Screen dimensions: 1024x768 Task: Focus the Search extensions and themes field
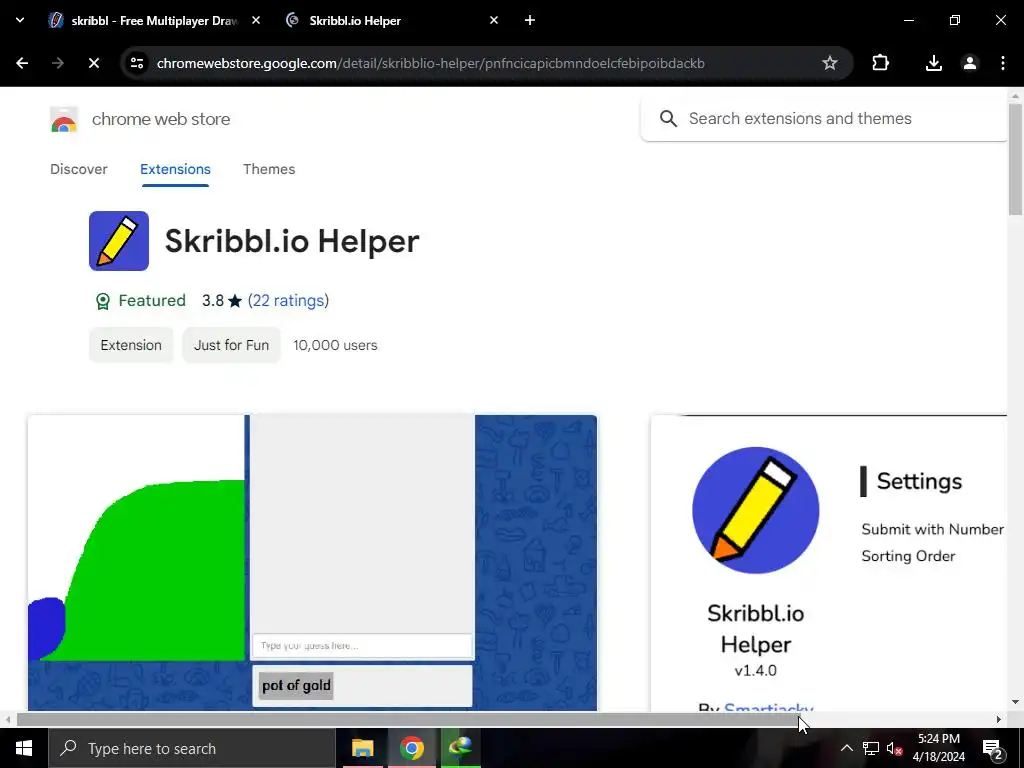pos(824,118)
